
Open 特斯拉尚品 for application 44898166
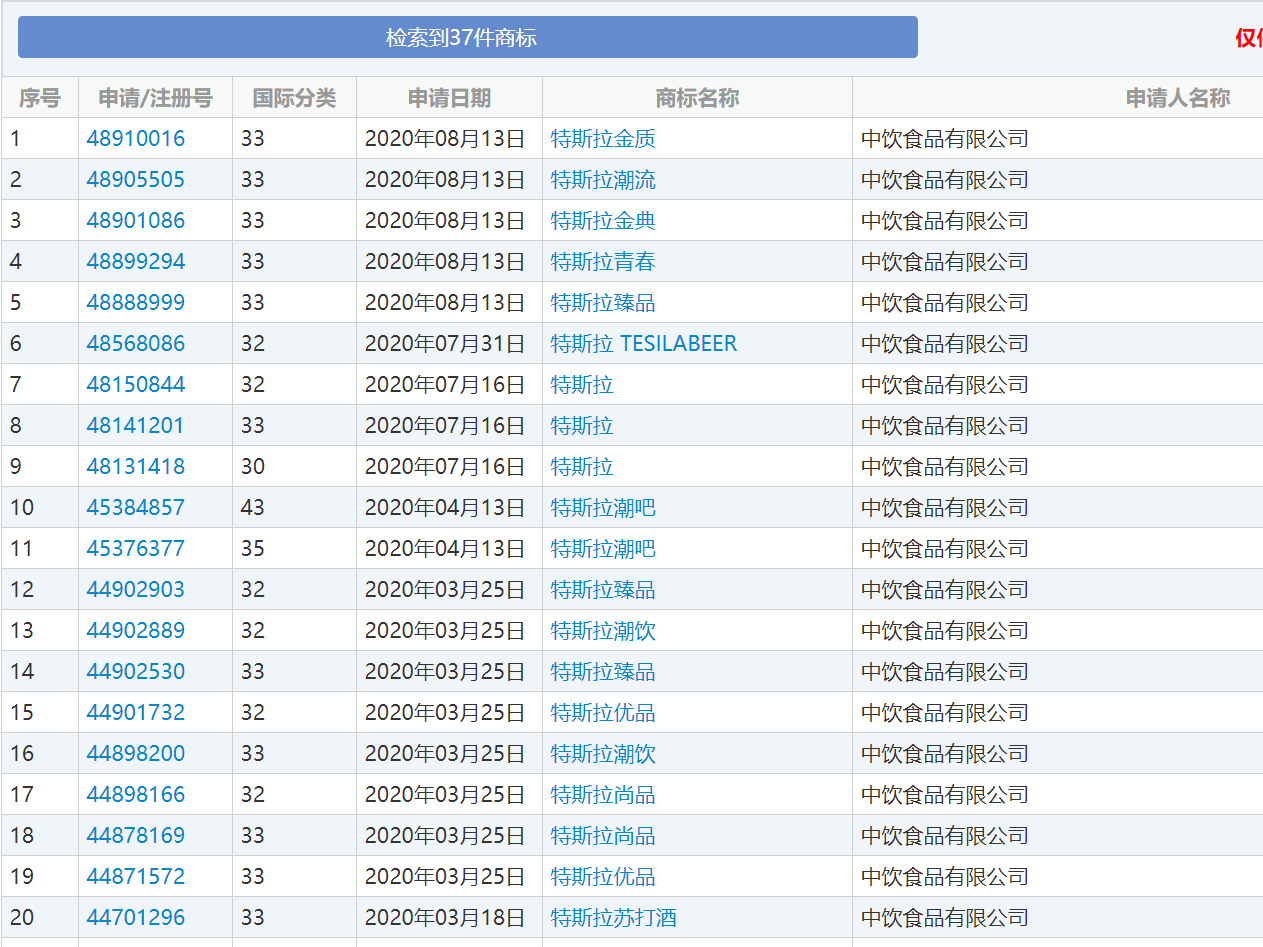pyautogui.click(x=603, y=795)
